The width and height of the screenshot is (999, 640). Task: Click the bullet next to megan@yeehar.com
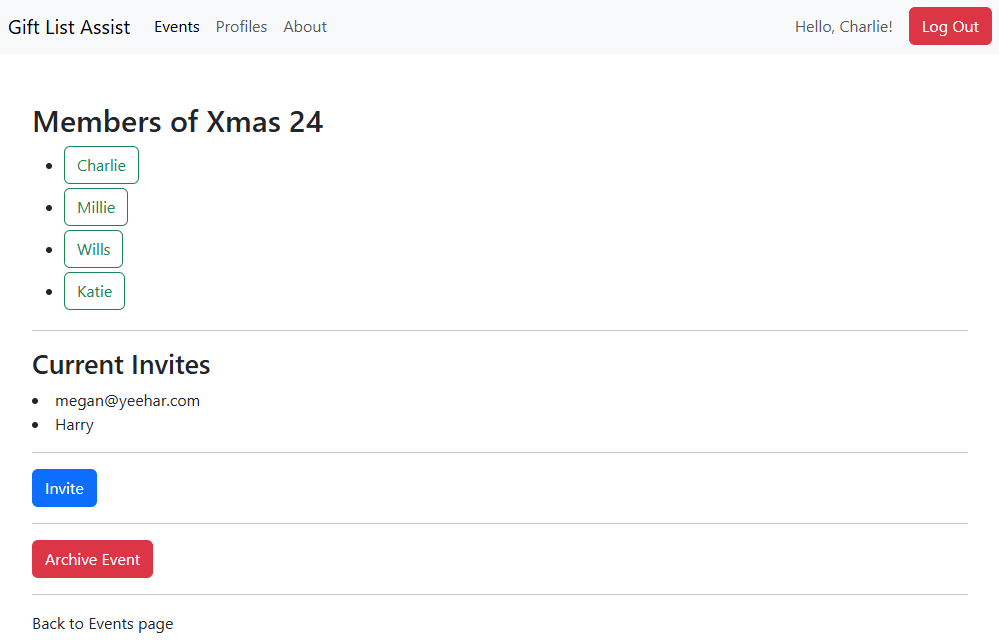[36, 401]
